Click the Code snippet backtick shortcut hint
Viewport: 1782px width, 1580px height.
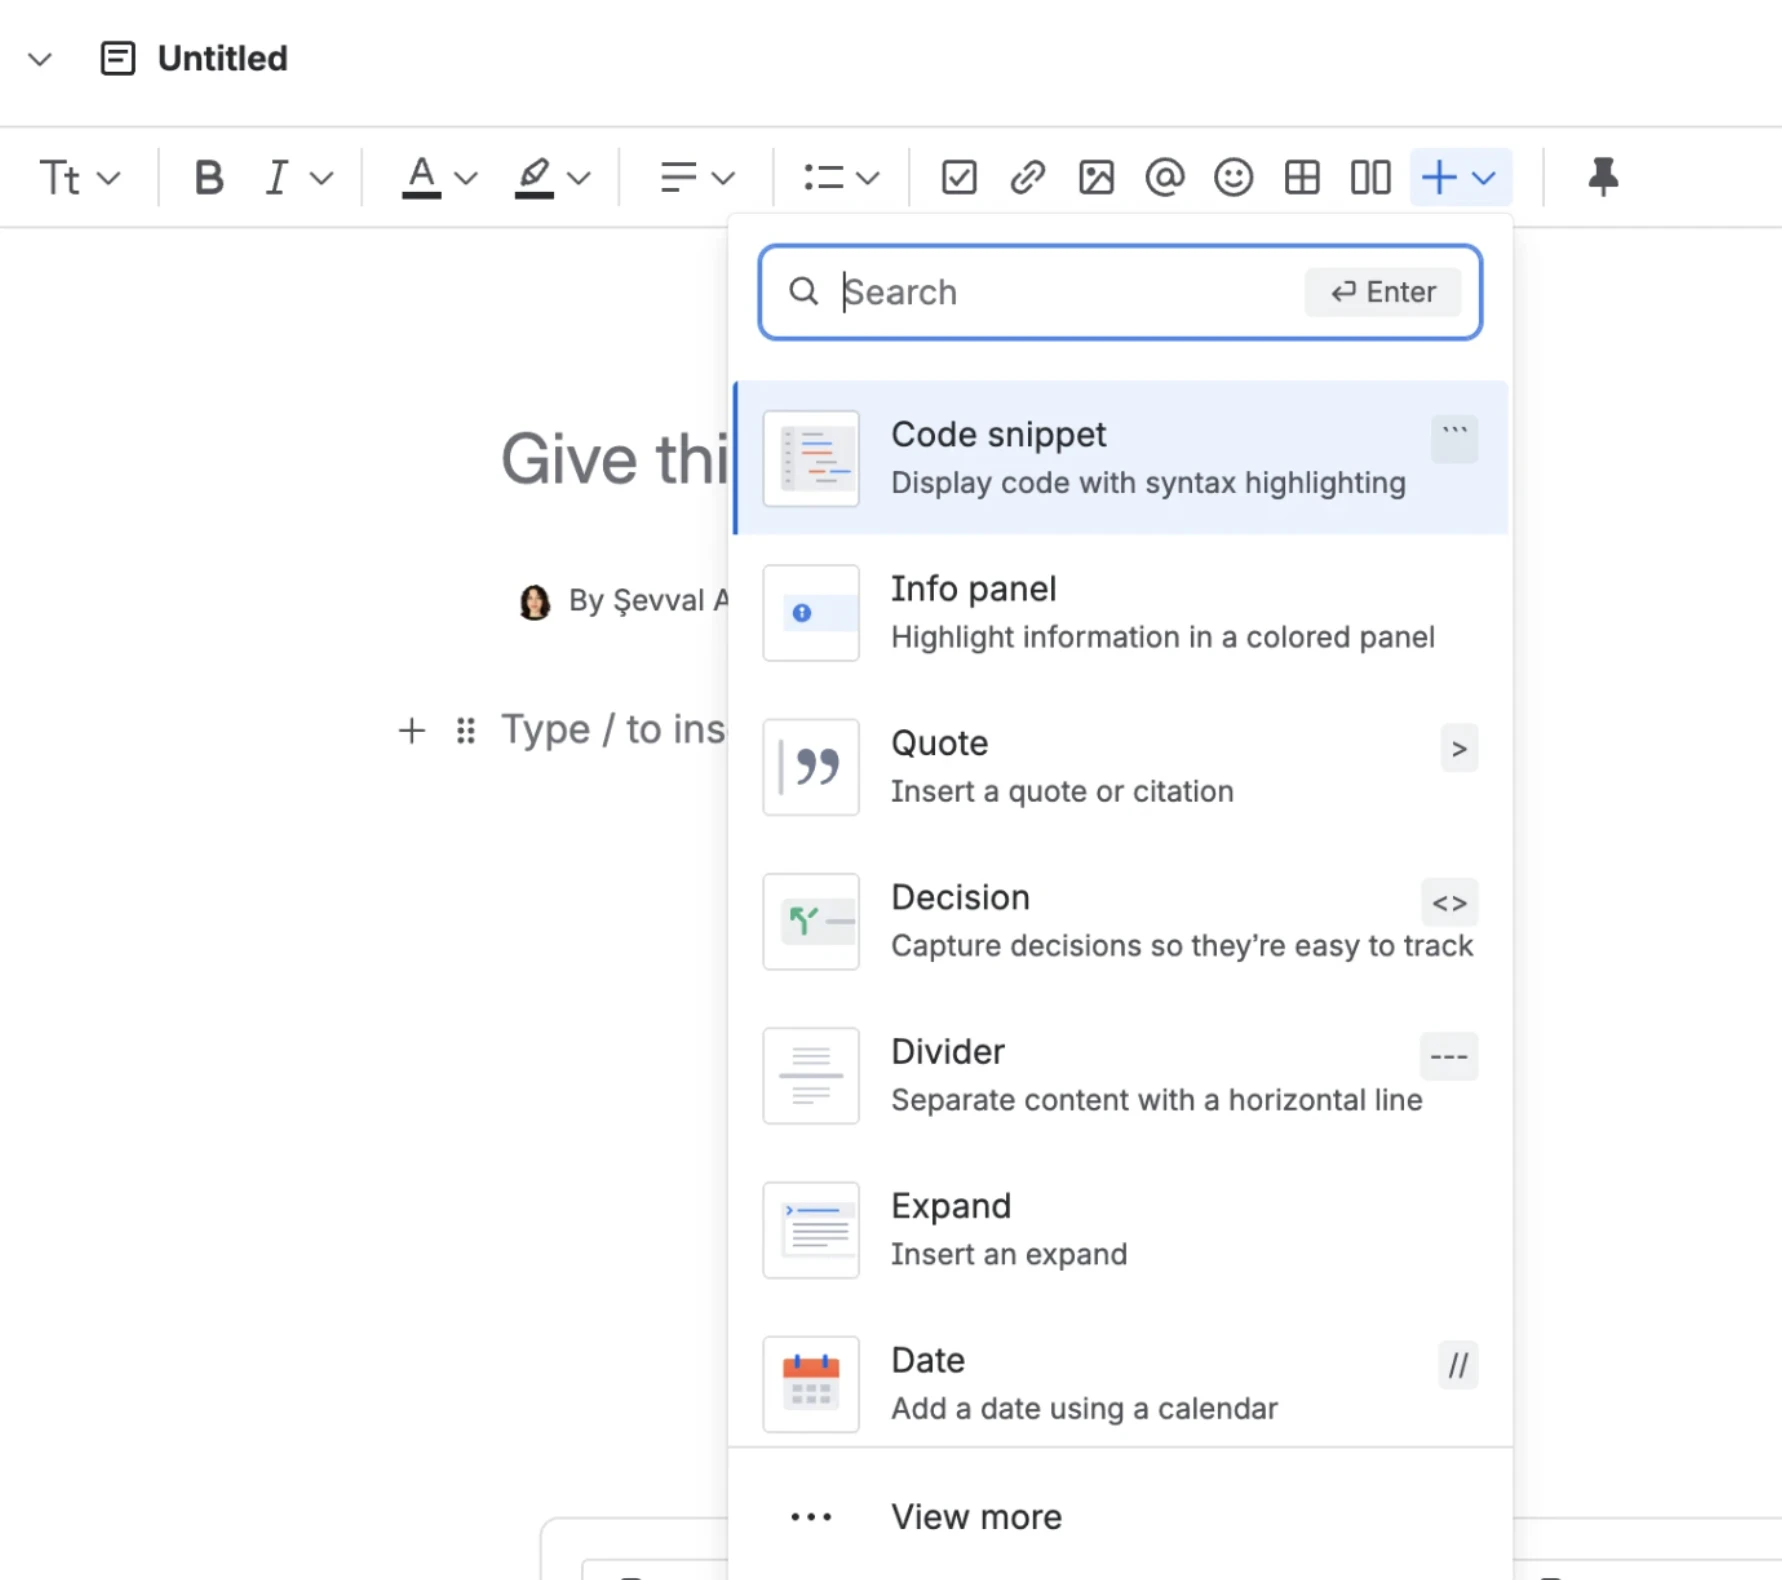click(x=1455, y=439)
